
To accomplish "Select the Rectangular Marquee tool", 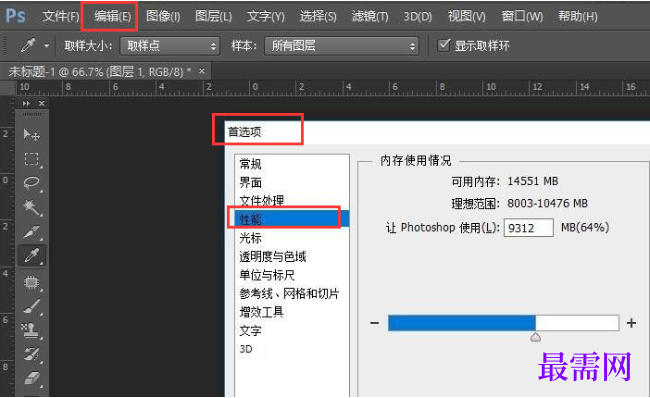I will pos(32,159).
